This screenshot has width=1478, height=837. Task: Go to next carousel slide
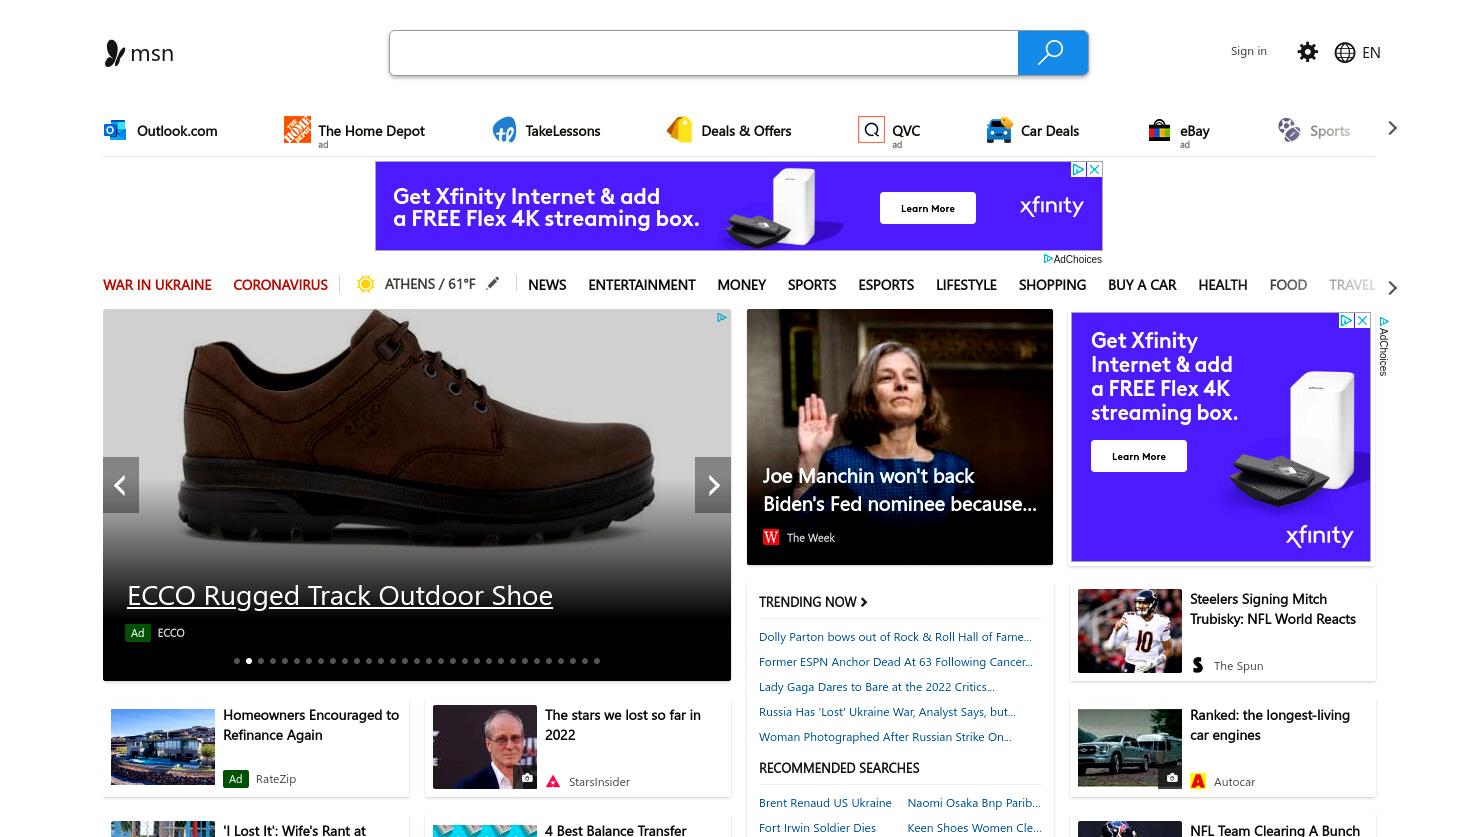pyautogui.click(x=713, y=485)
